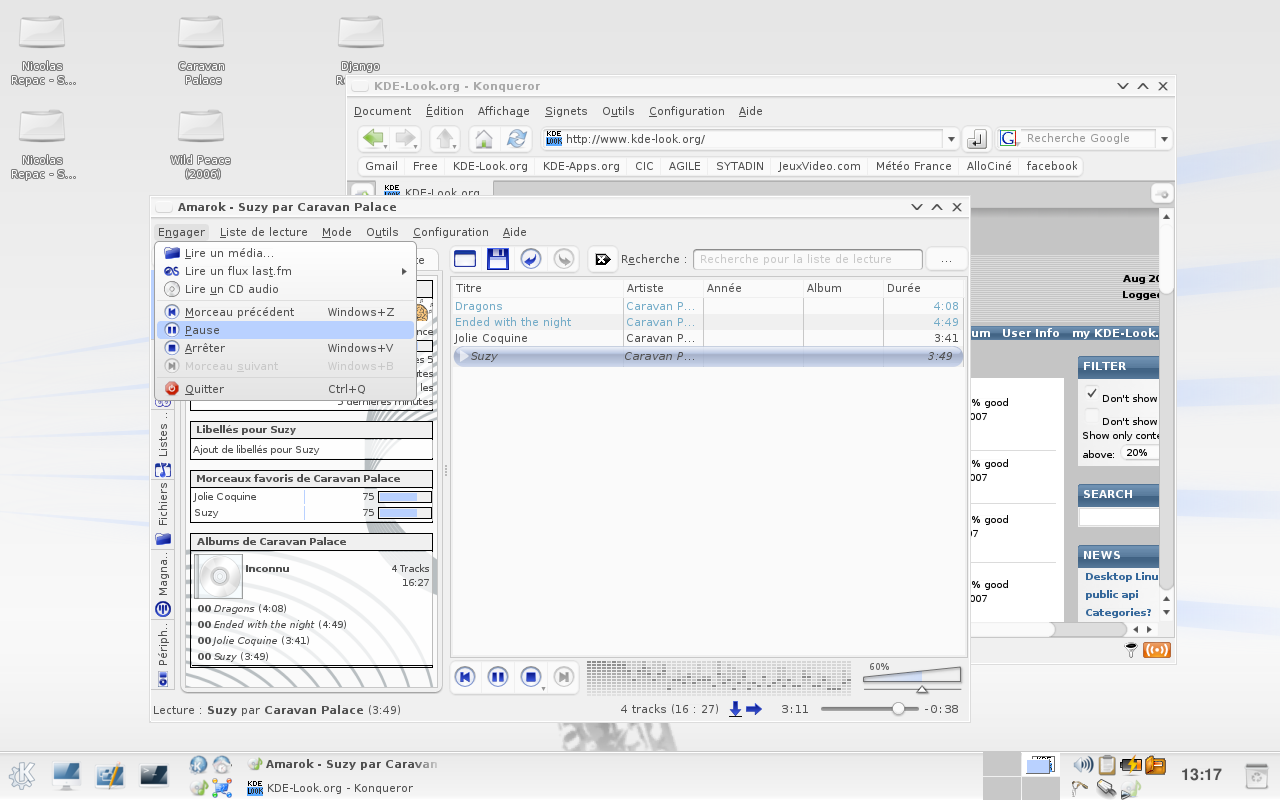Select 'Lire un CD audio' menu entry
This screenshot has width=1280, height=800.
pos(285,289)
